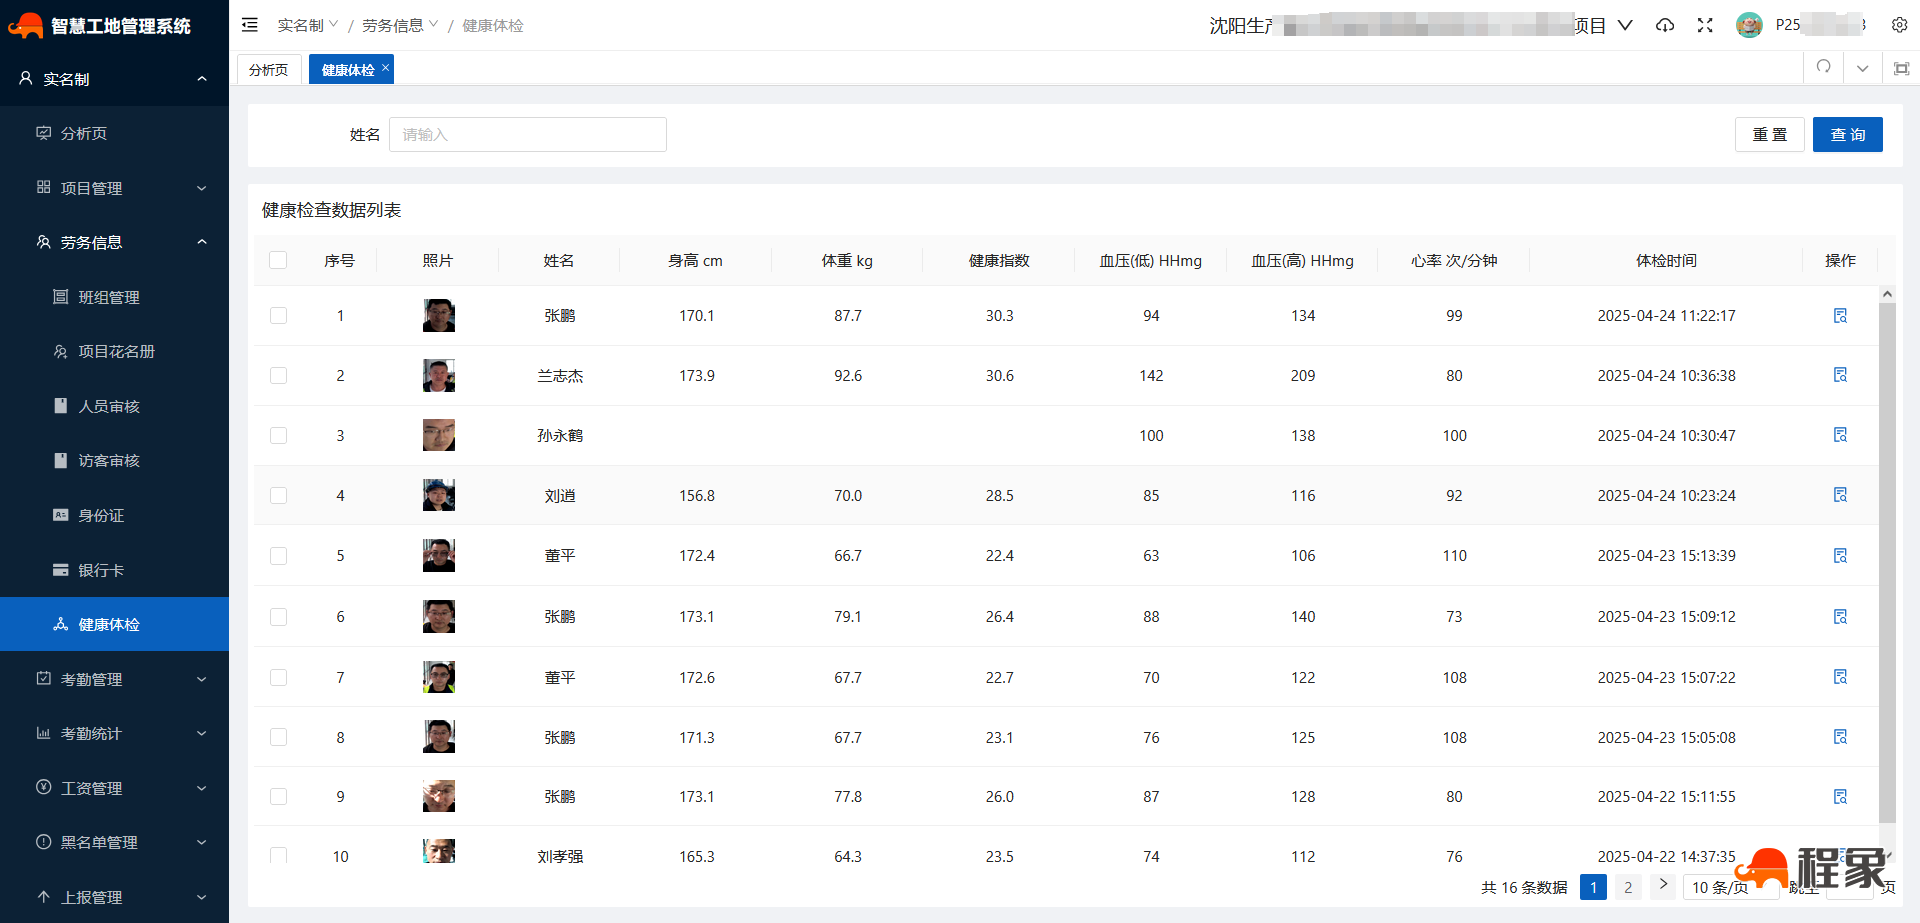The height and width of the screenshot is (923, 1920).
Task: Click the cloud download icon in header
Action: (1665, 25)
